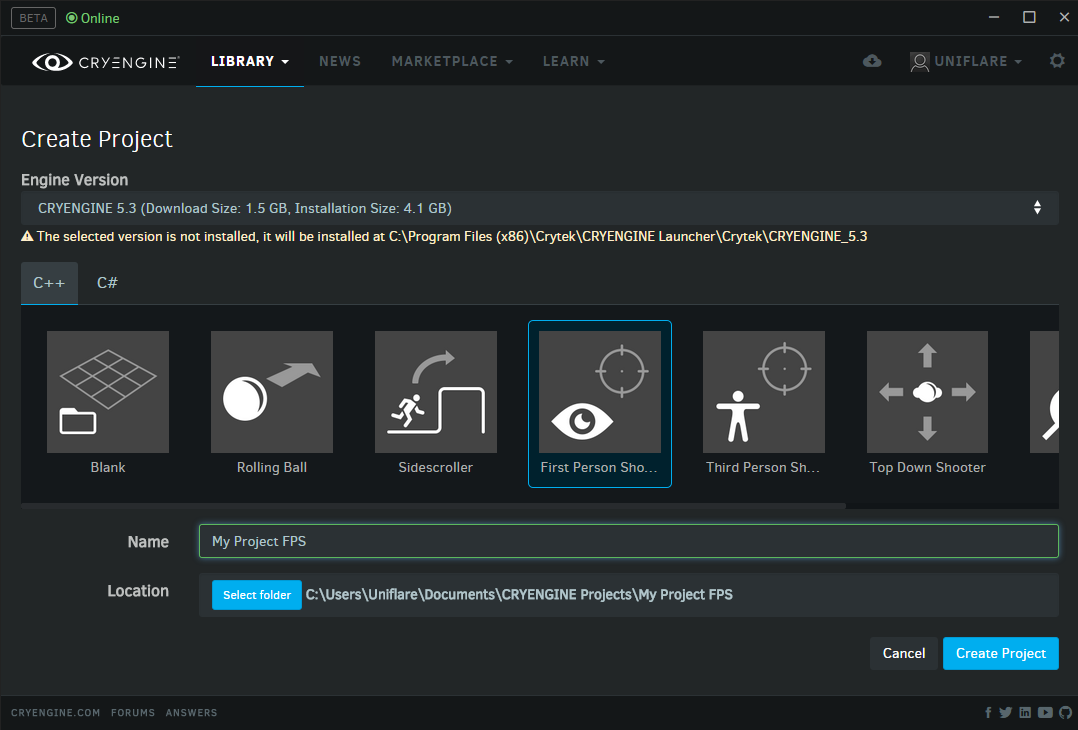Image resolution: width=1078 pixels, height=730 pixels.
Task: Choose the Top Down Shooter template
Action: point(927,403)
